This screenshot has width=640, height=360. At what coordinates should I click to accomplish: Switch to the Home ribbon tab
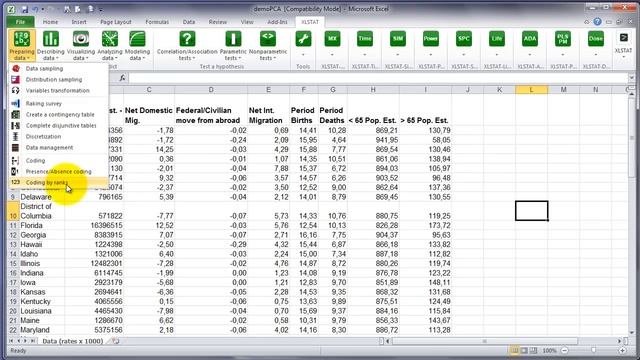click(x=50, y=22)
